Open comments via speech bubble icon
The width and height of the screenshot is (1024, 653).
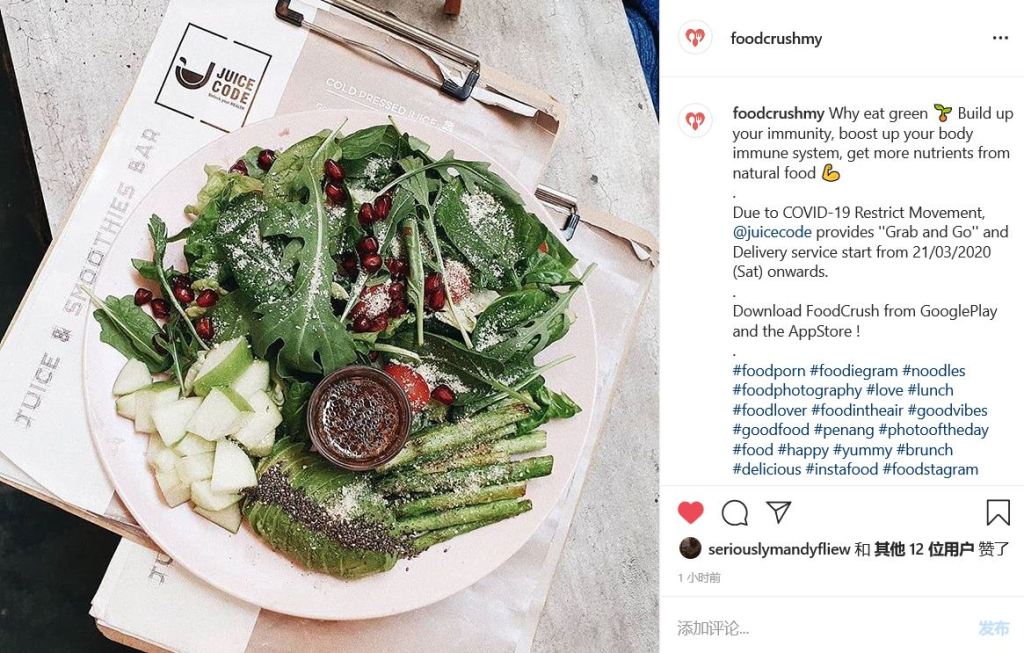tap(735, 513)
